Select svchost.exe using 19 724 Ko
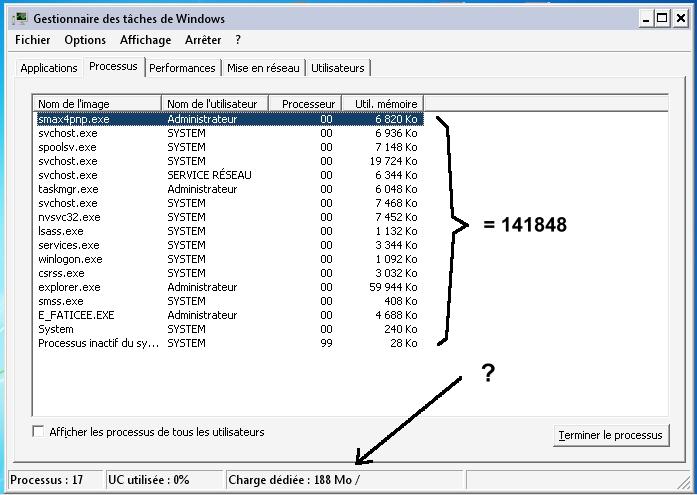 229,161
